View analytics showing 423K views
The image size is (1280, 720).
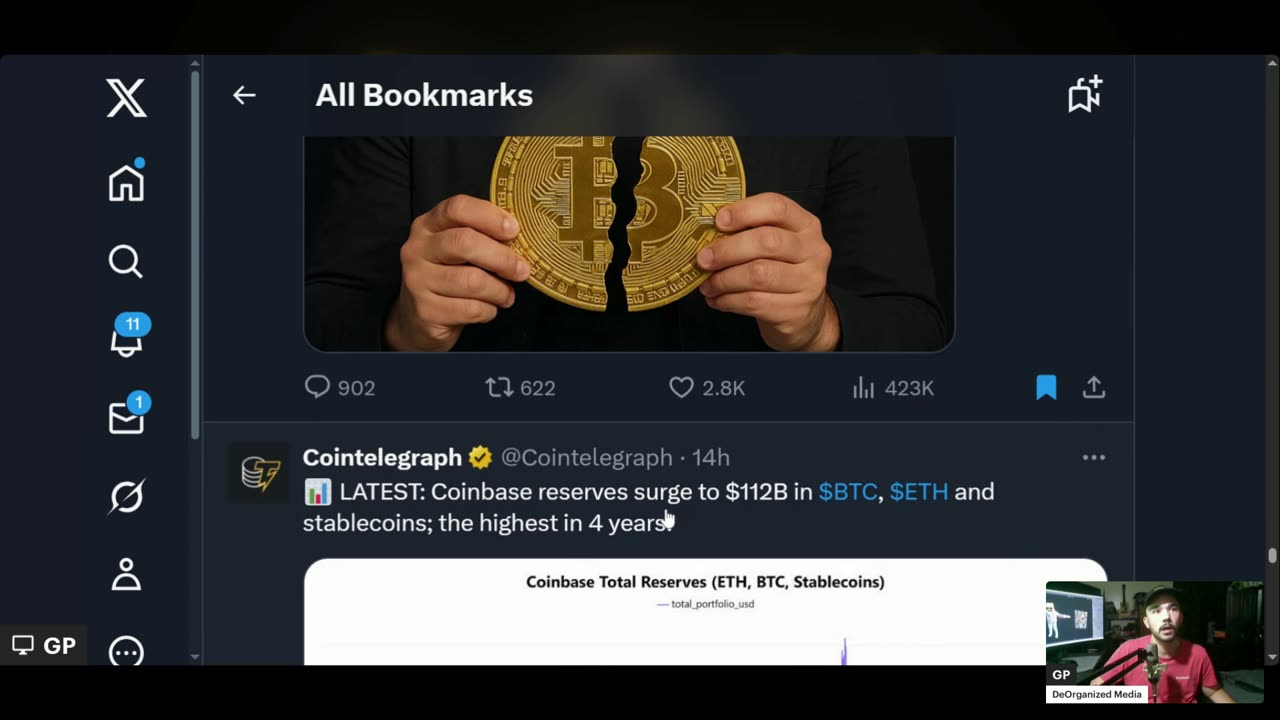[x=893, y=387]
